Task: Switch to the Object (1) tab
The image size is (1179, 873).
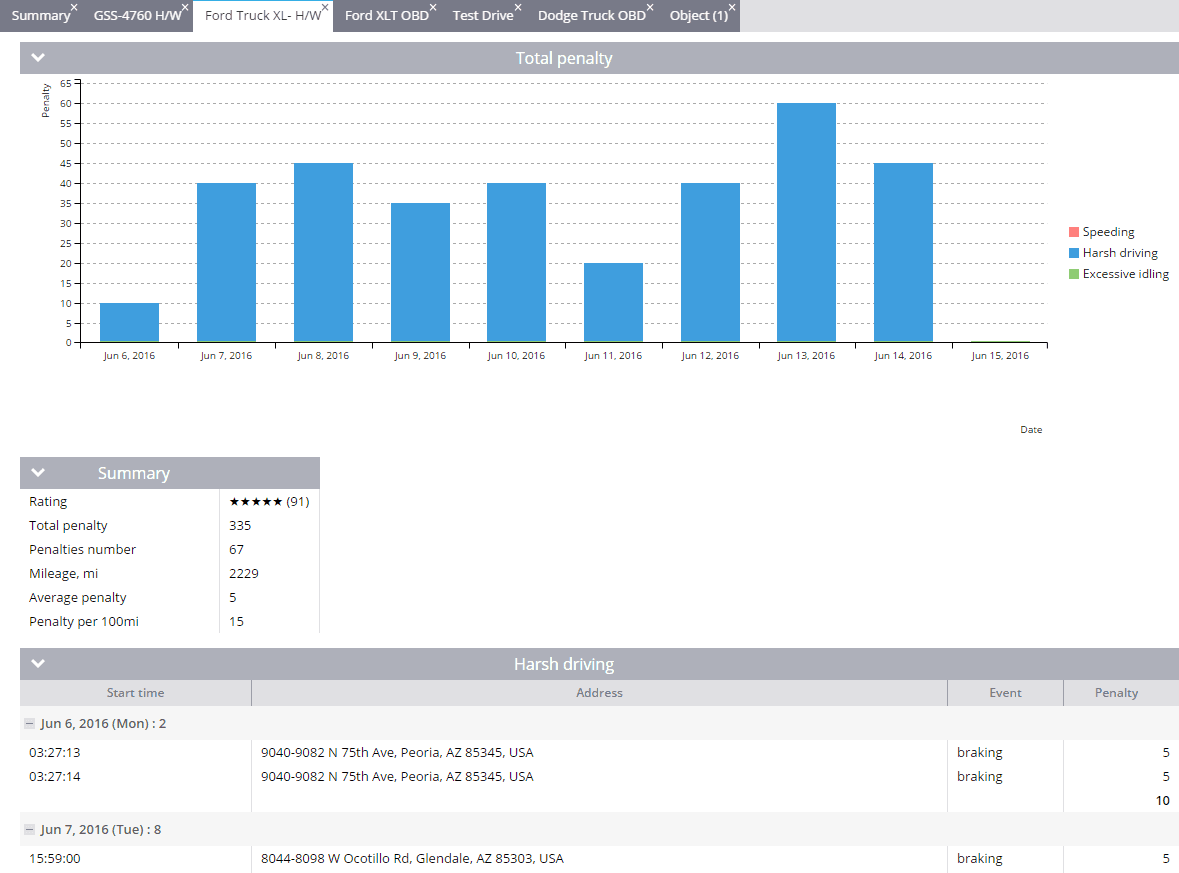Action: click(699, 16)
